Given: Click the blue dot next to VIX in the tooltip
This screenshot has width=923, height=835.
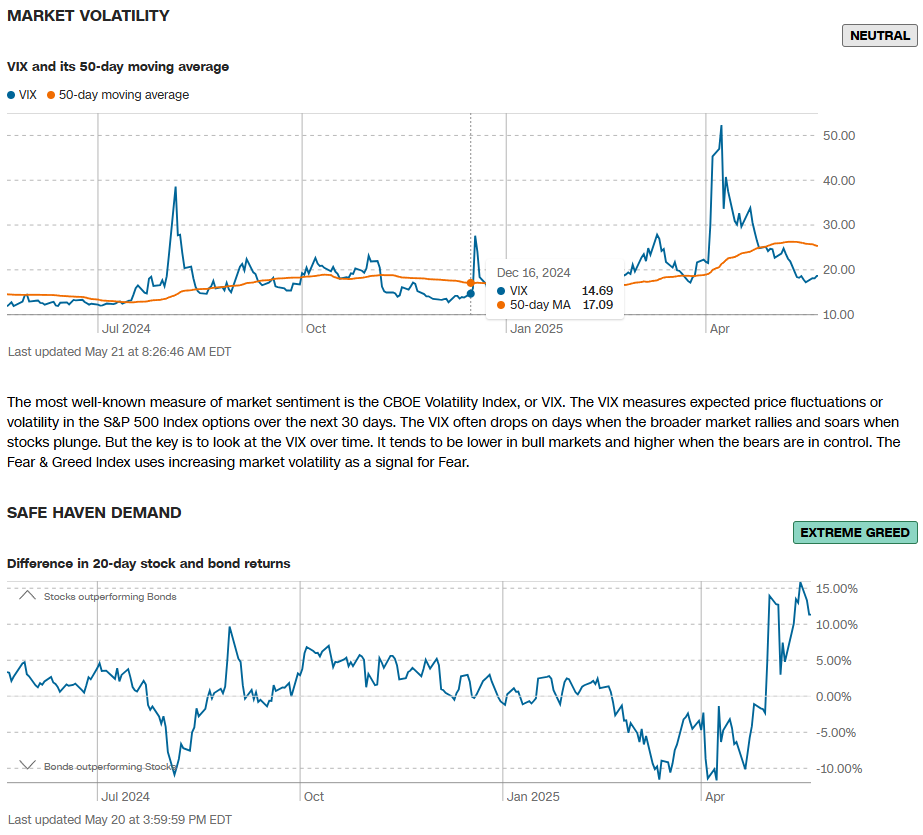Looking at the screenshot, I should tap(501, 290).
